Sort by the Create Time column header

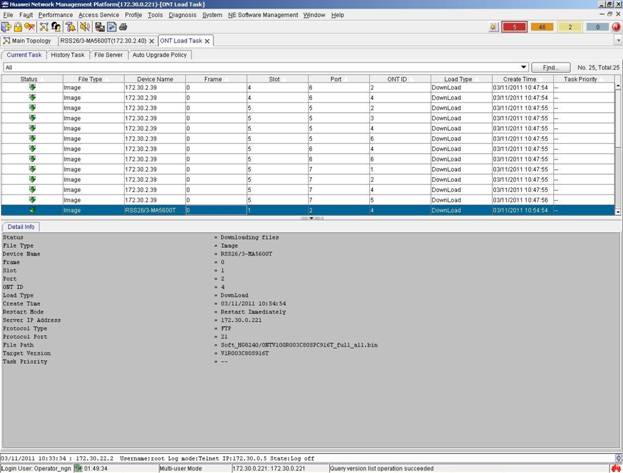(522, 79)
